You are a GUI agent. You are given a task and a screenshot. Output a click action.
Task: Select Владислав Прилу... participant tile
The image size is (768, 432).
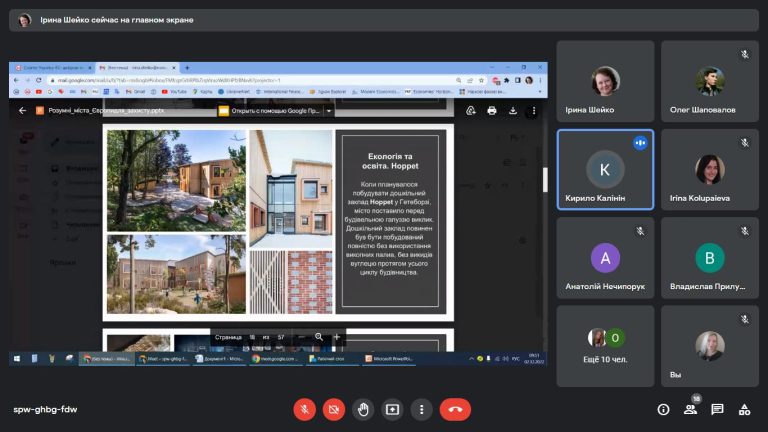pos(710,258)
